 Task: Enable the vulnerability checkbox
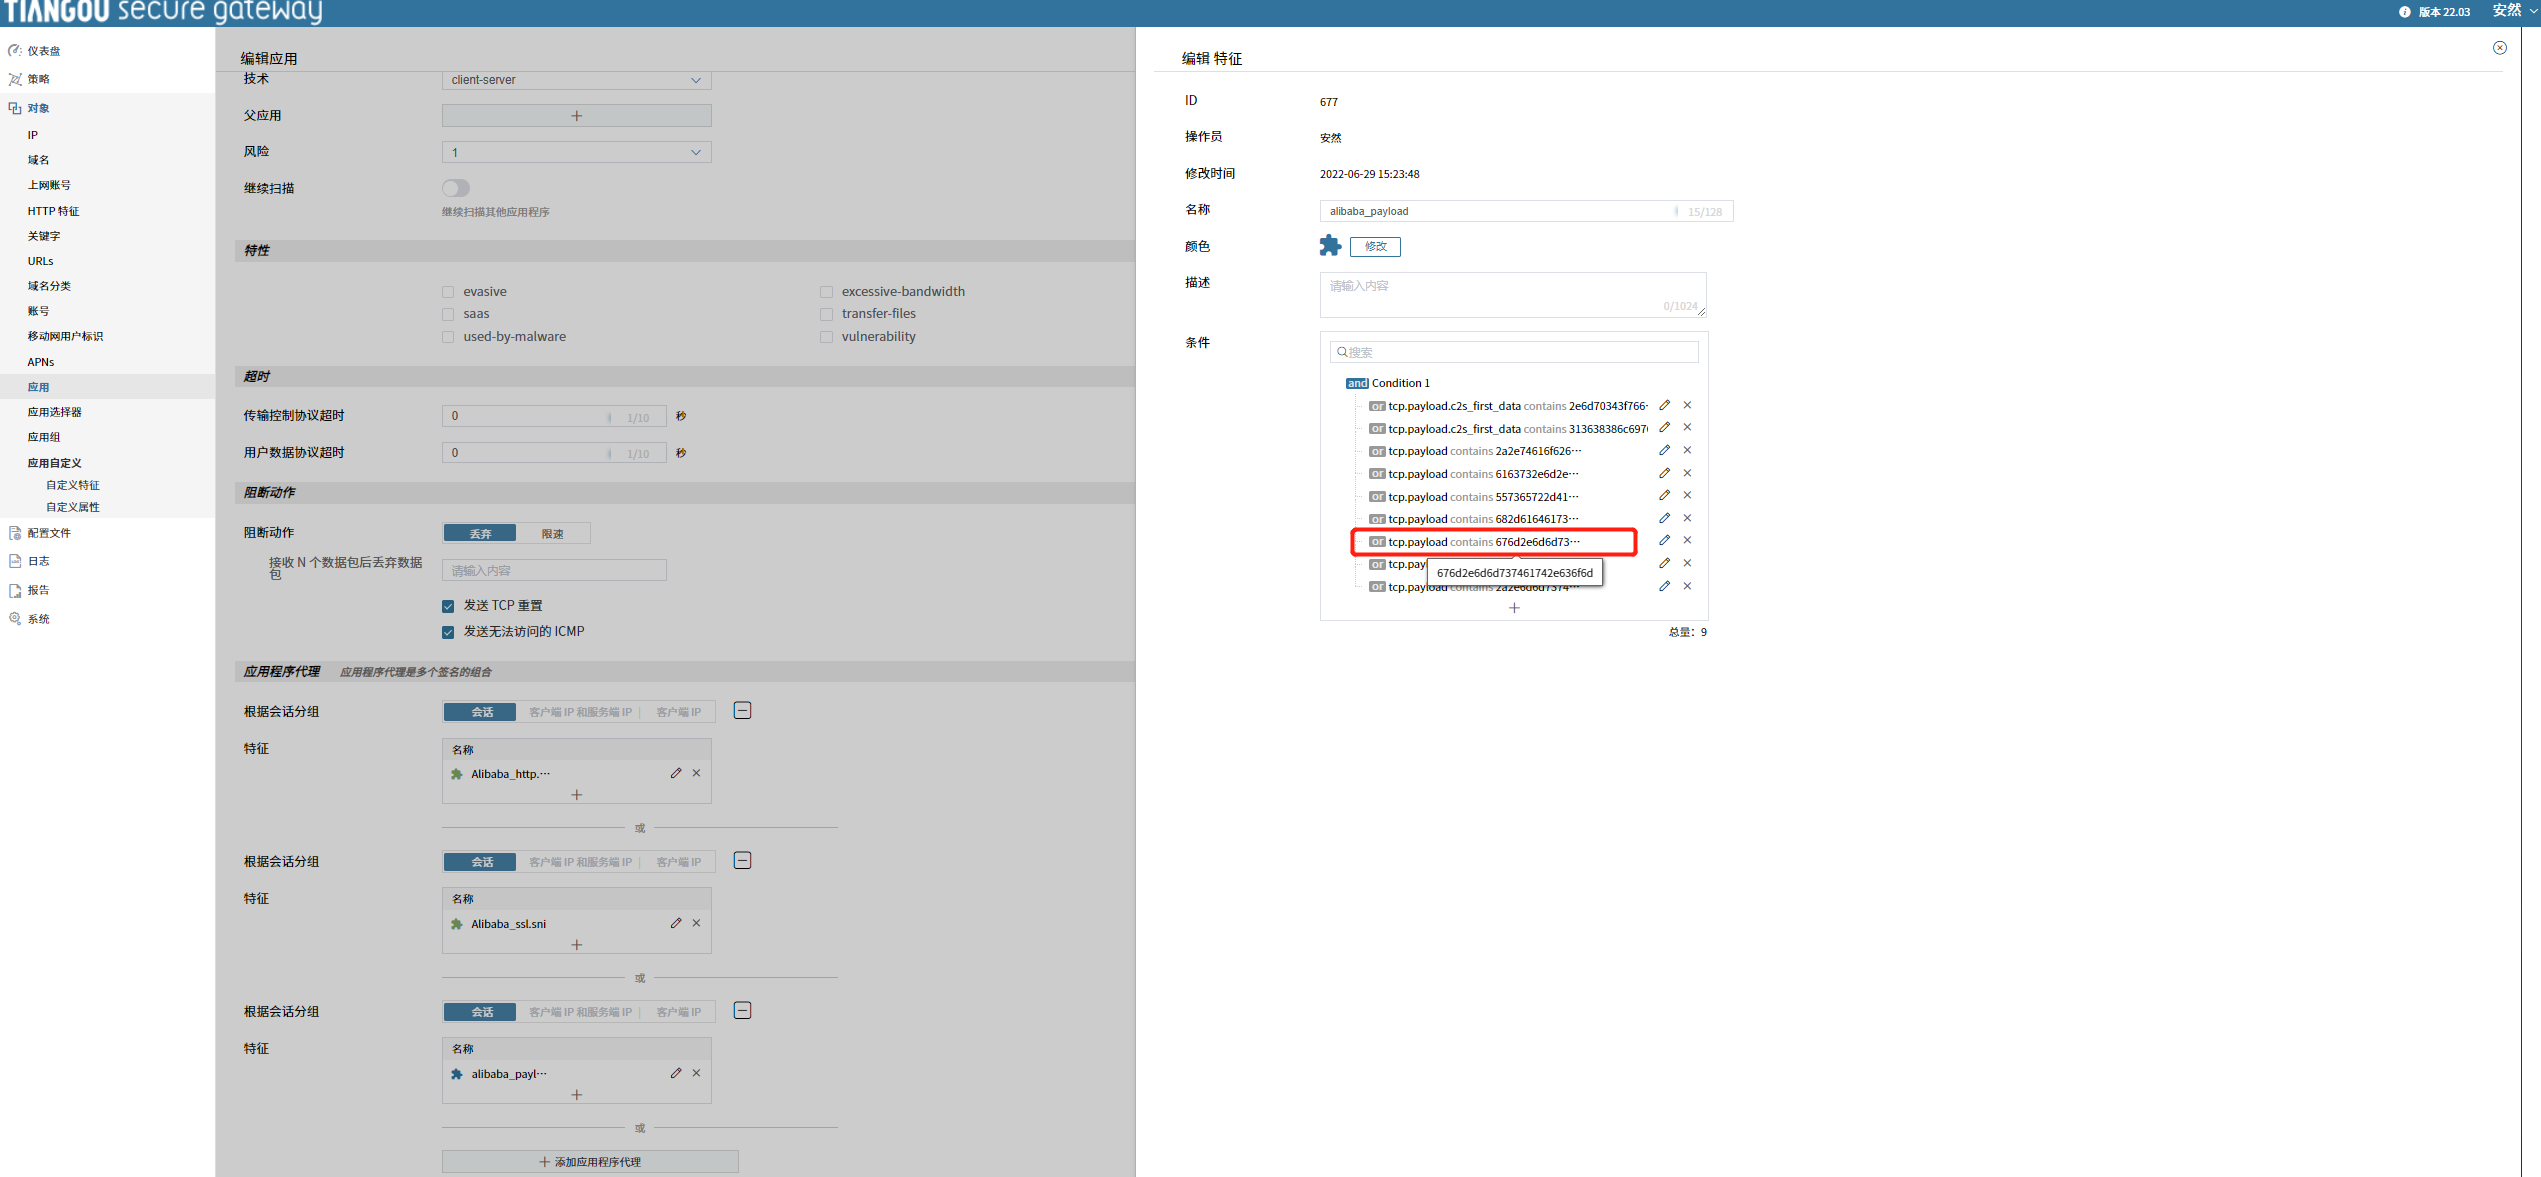point(826,337)
